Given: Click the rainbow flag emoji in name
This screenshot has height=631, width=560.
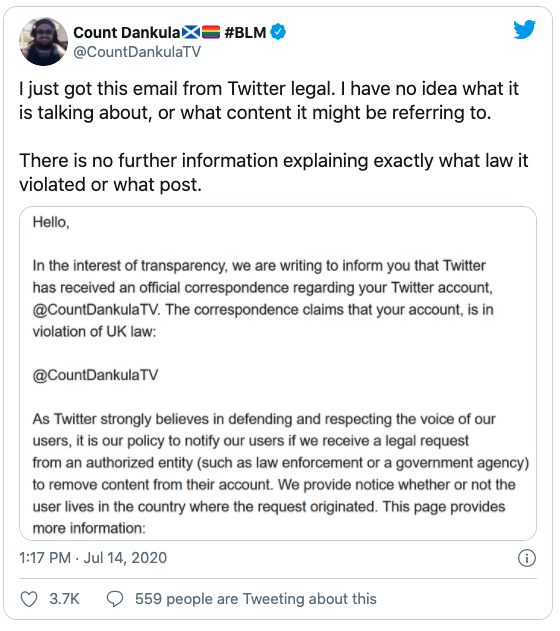Looking at the screenshot, I should point(211,32).
